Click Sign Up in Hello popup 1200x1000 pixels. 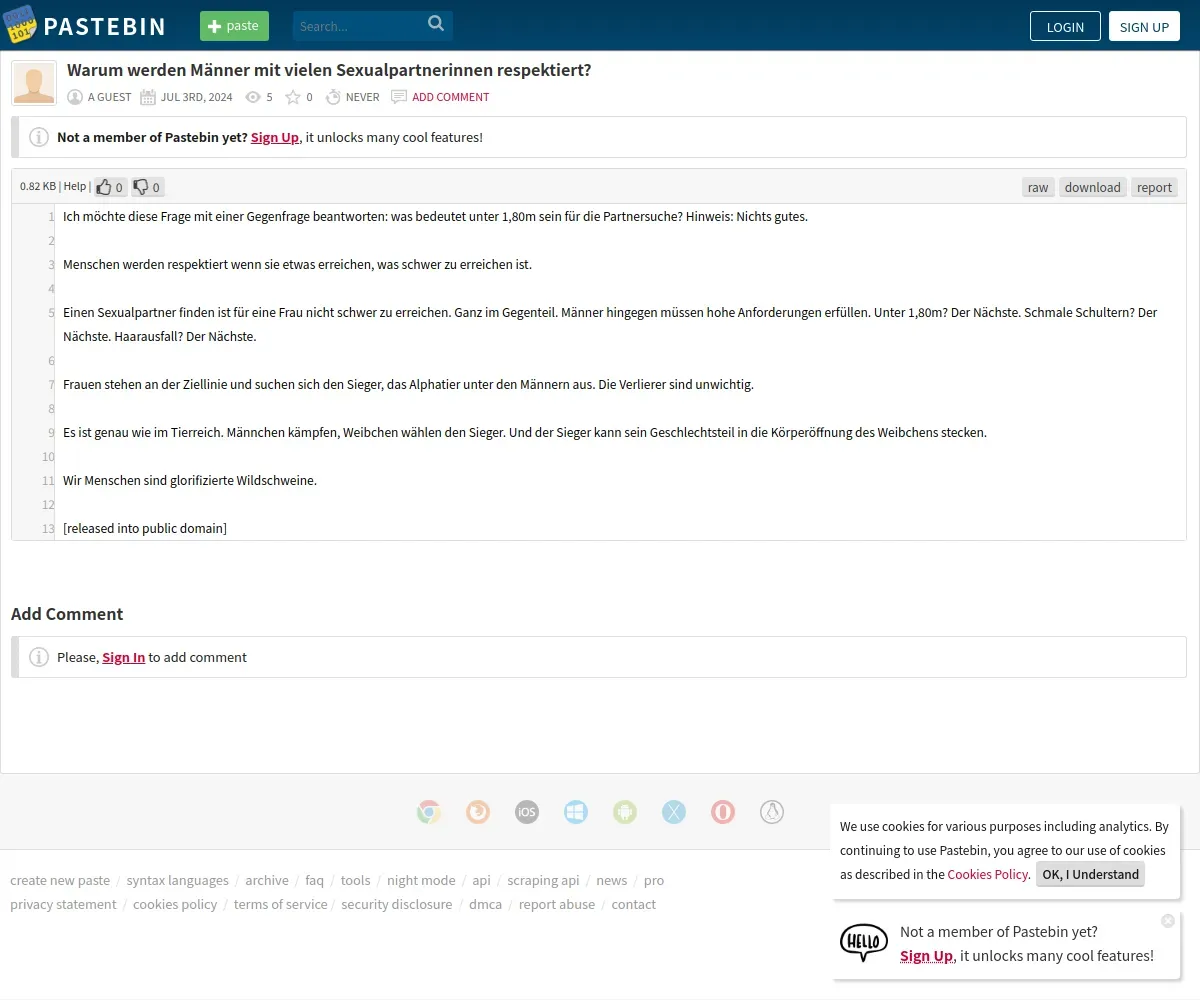[x=926, y=955]
